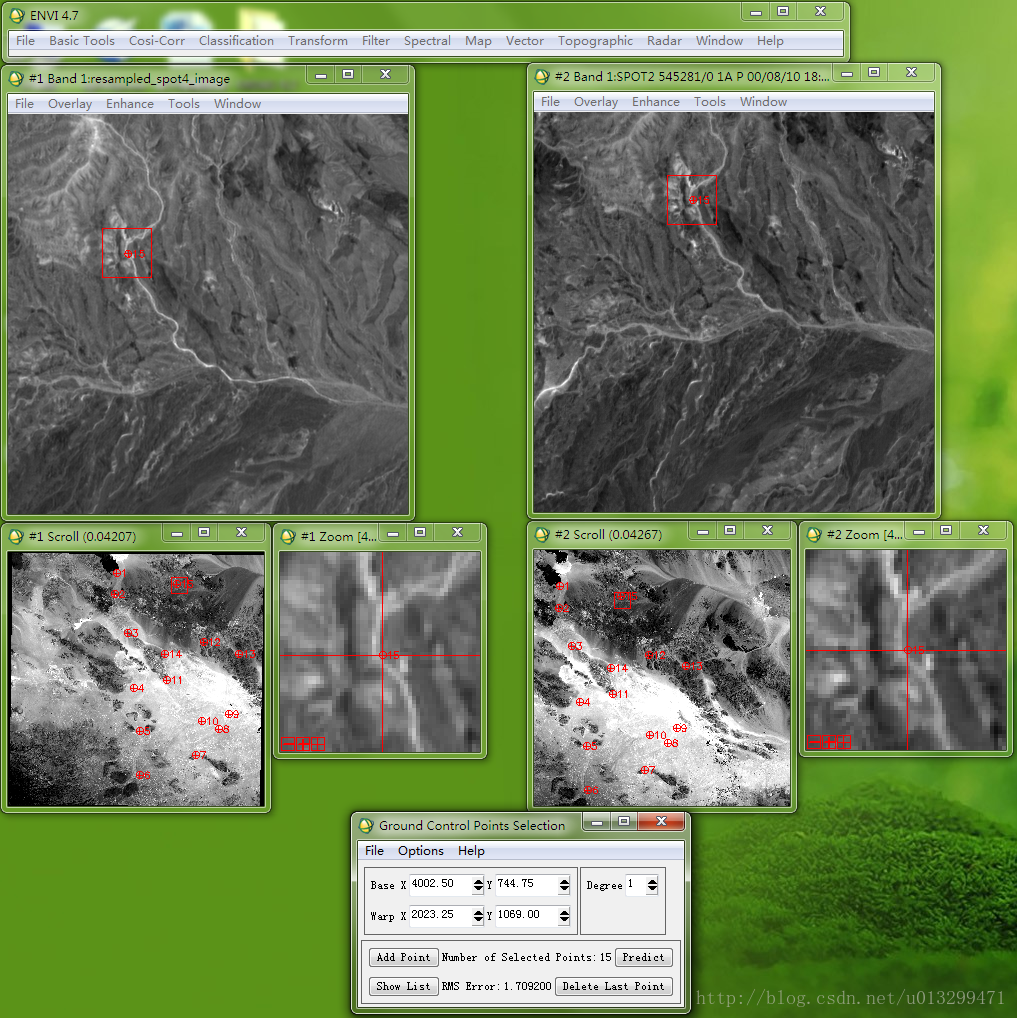Viewport: 1017px width, 1018px height.
Task: Click Warp X field showing 2023.25
Action: [441, 915]
